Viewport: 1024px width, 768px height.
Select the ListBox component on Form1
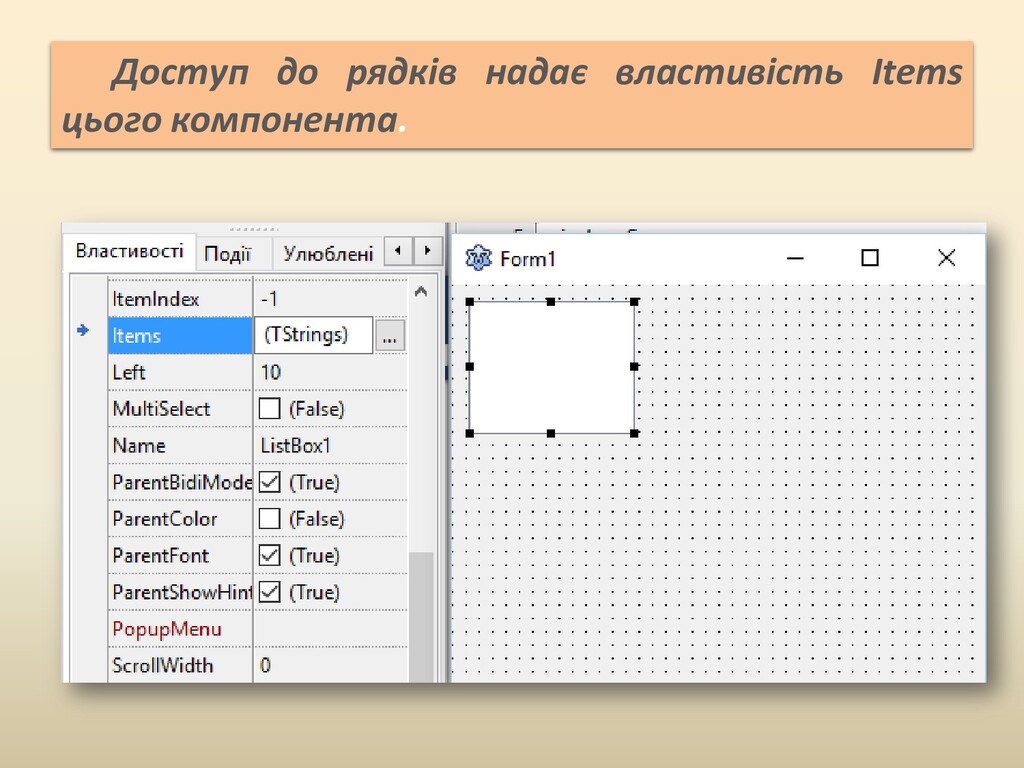pos(552,367)
